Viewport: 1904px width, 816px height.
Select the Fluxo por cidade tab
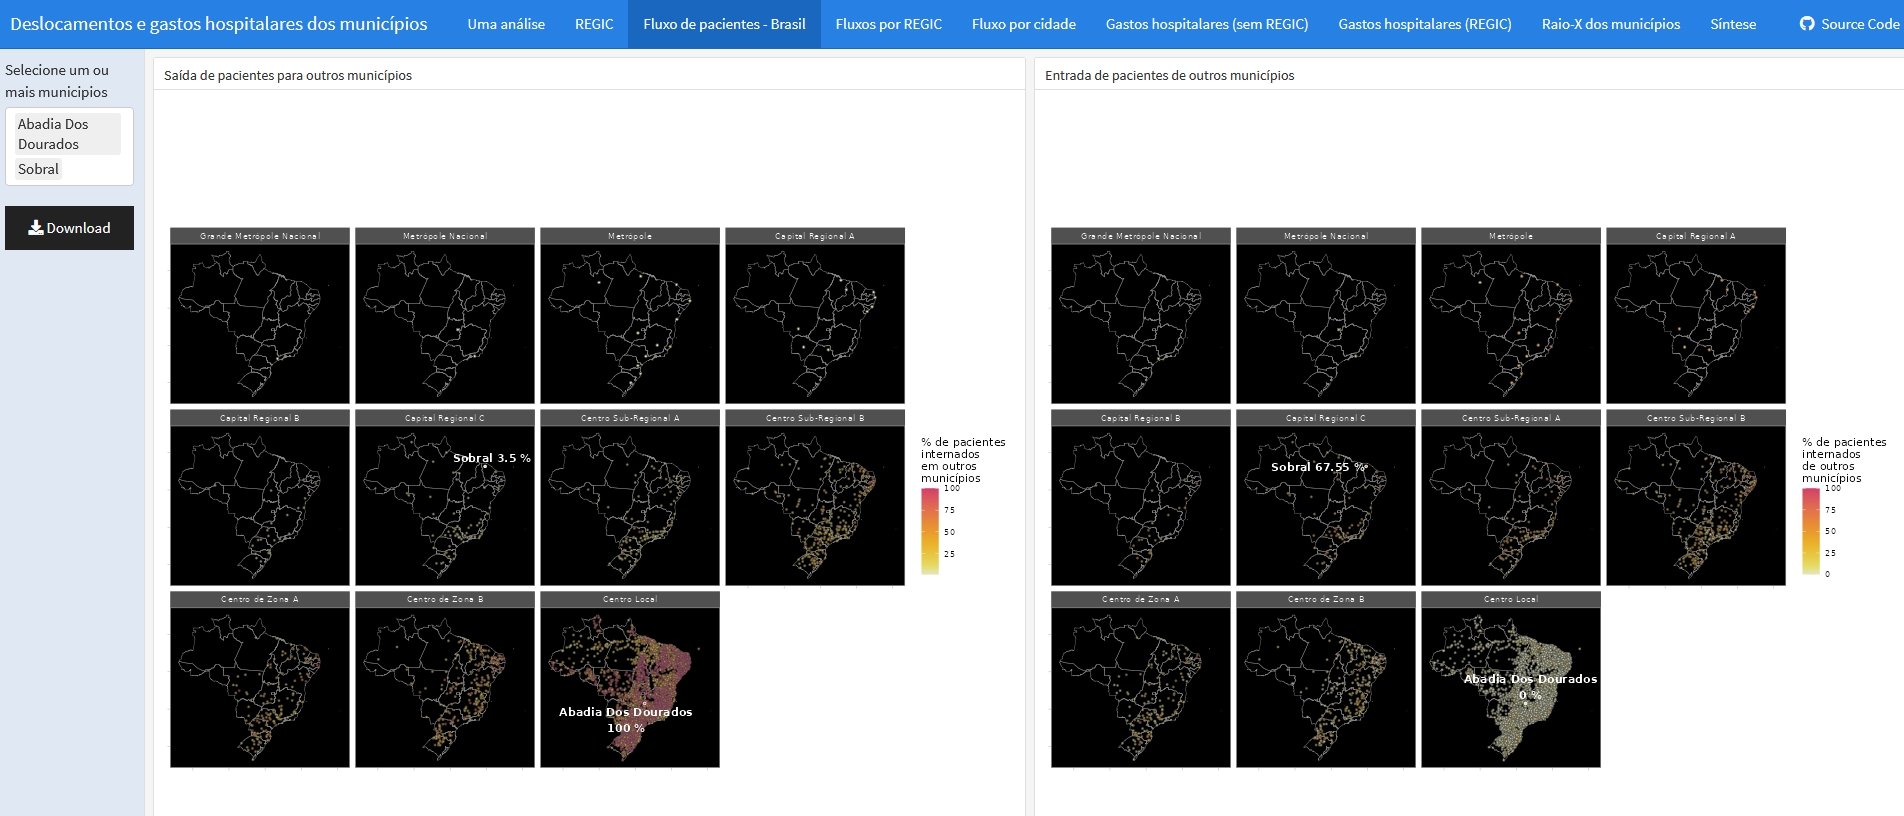coord(1023,24)
